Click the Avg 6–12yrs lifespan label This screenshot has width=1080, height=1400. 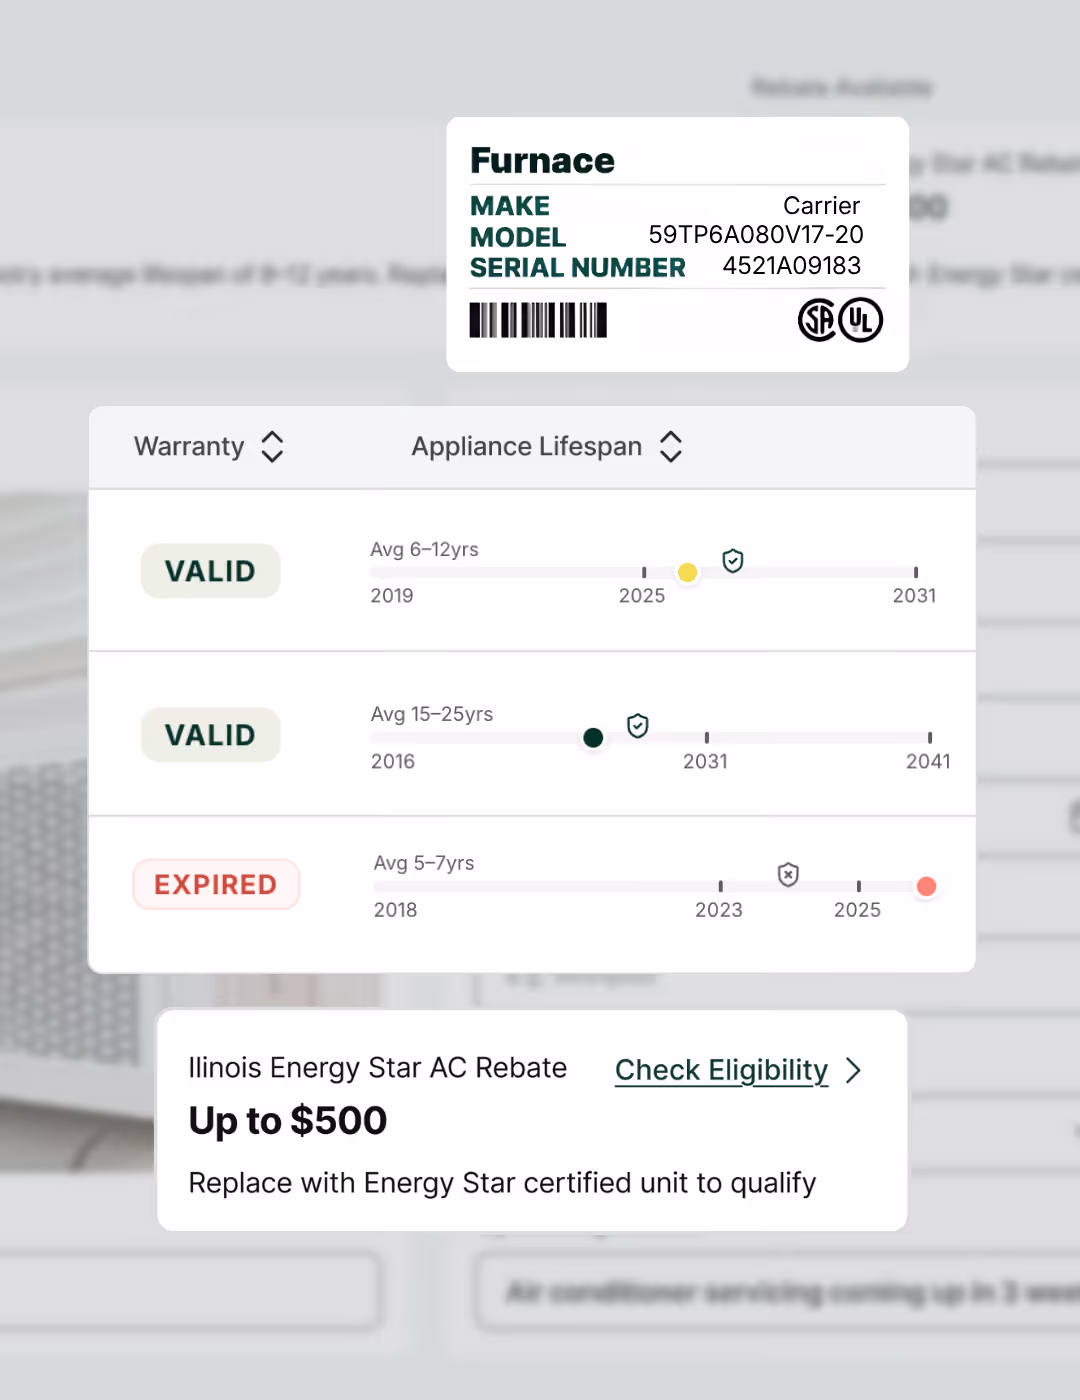coord(424,549)
